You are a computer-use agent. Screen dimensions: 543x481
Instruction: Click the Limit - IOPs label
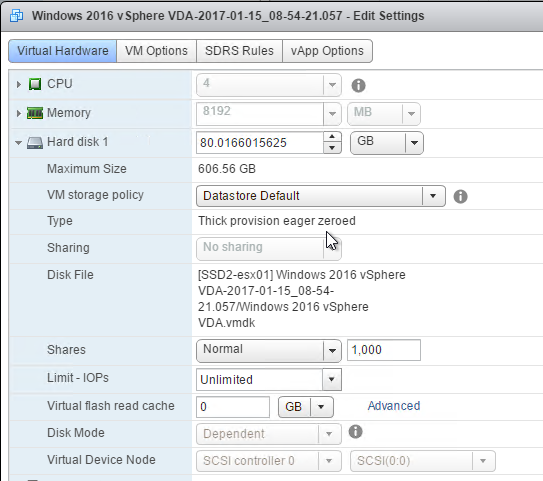(x=78, y=378)
